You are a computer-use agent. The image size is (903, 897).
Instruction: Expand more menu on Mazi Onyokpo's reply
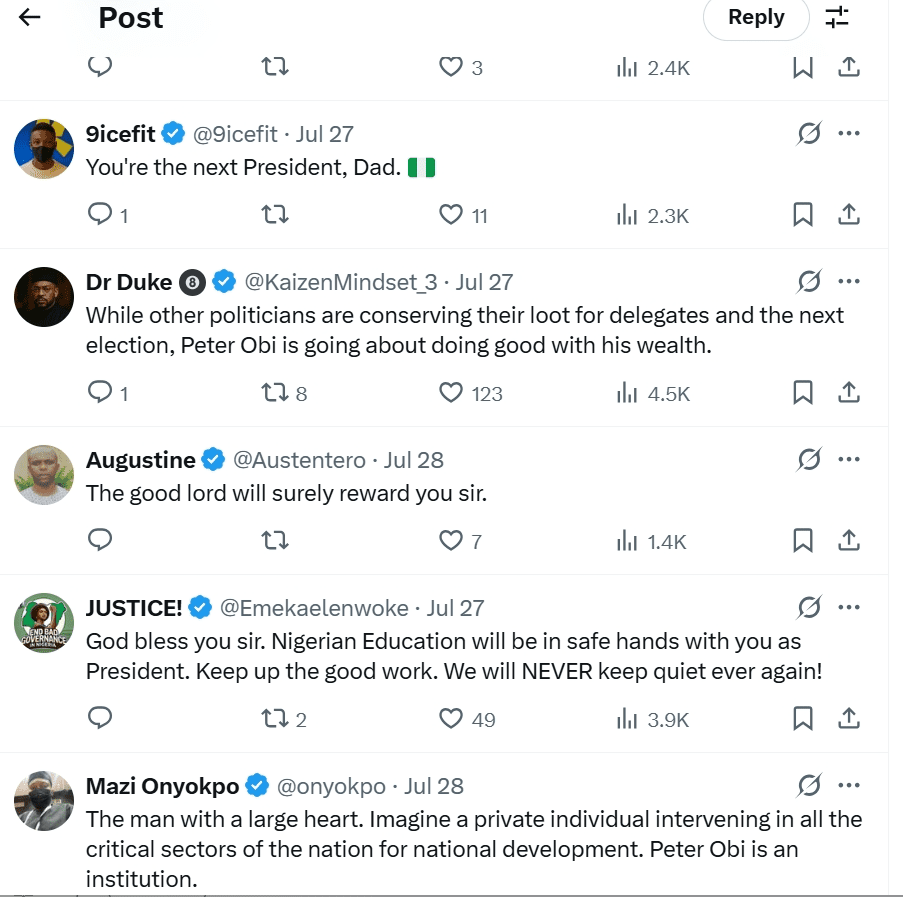point(849,786)
